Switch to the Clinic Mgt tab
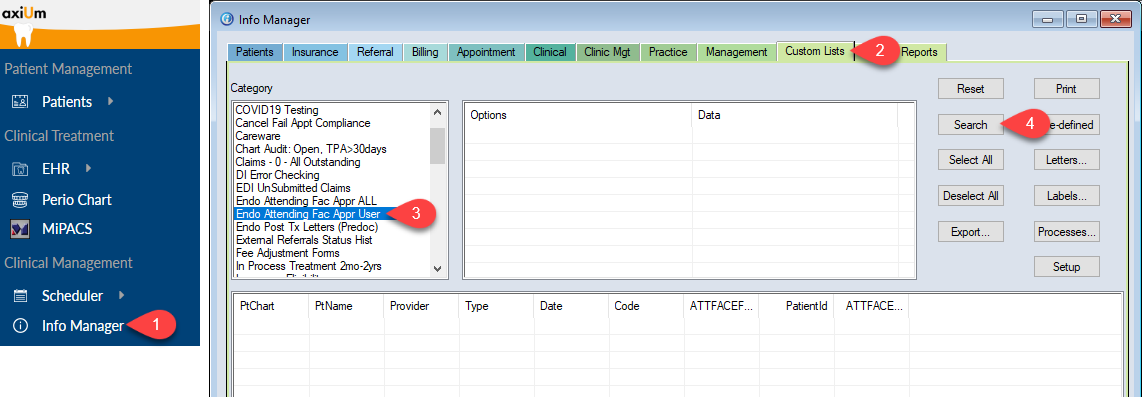 point(607,52)
